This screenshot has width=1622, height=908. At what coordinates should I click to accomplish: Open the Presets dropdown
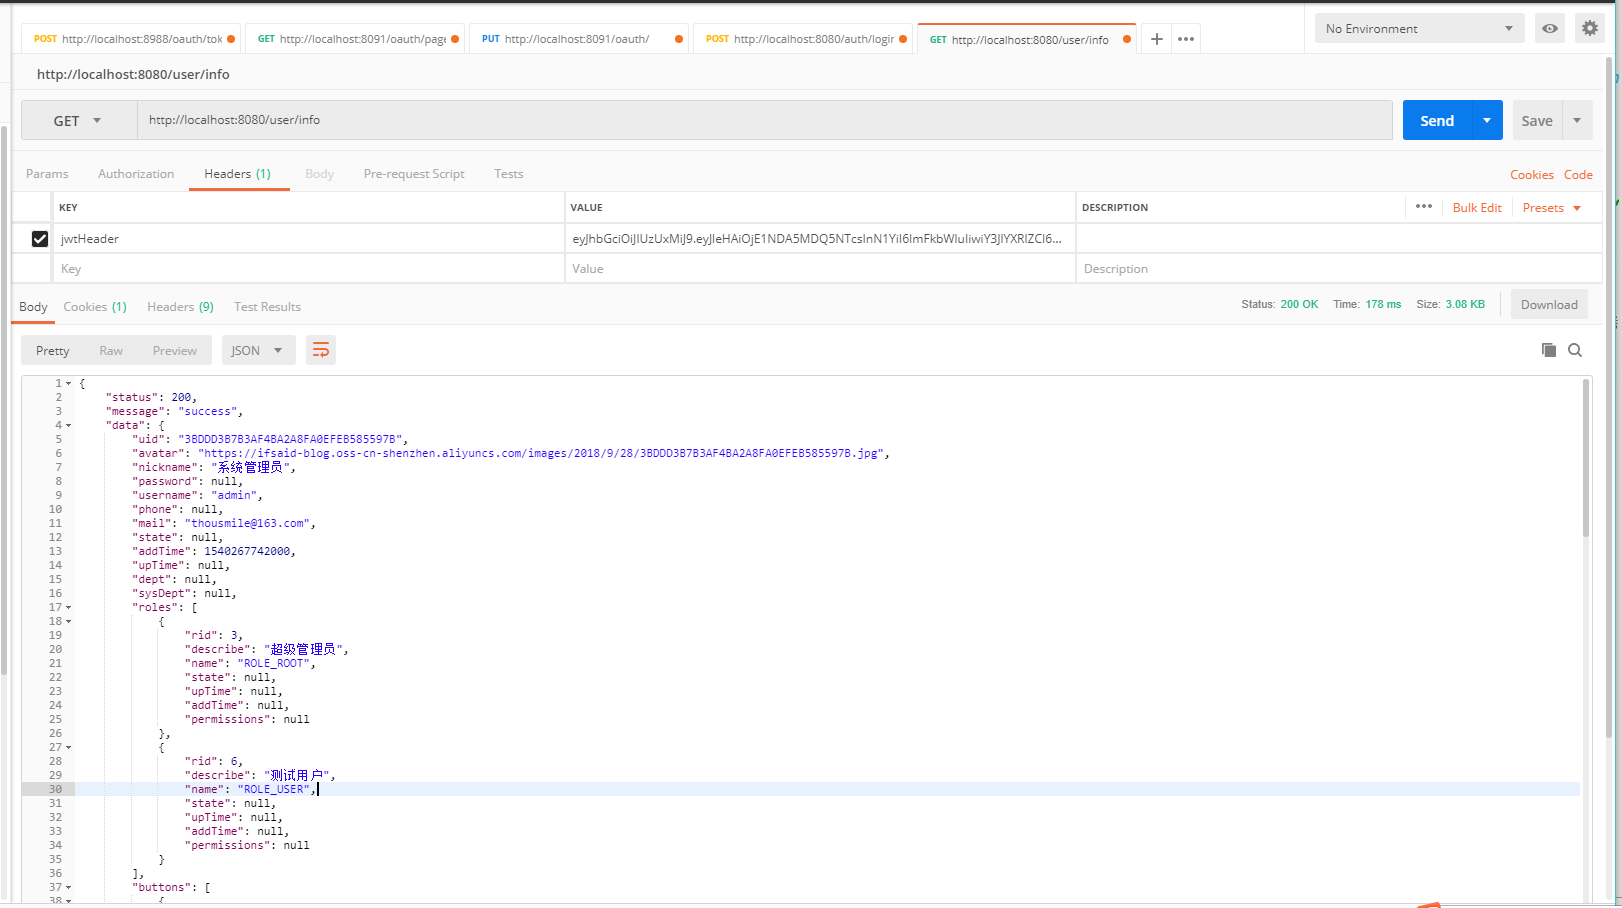click(x=1552, y=208)
